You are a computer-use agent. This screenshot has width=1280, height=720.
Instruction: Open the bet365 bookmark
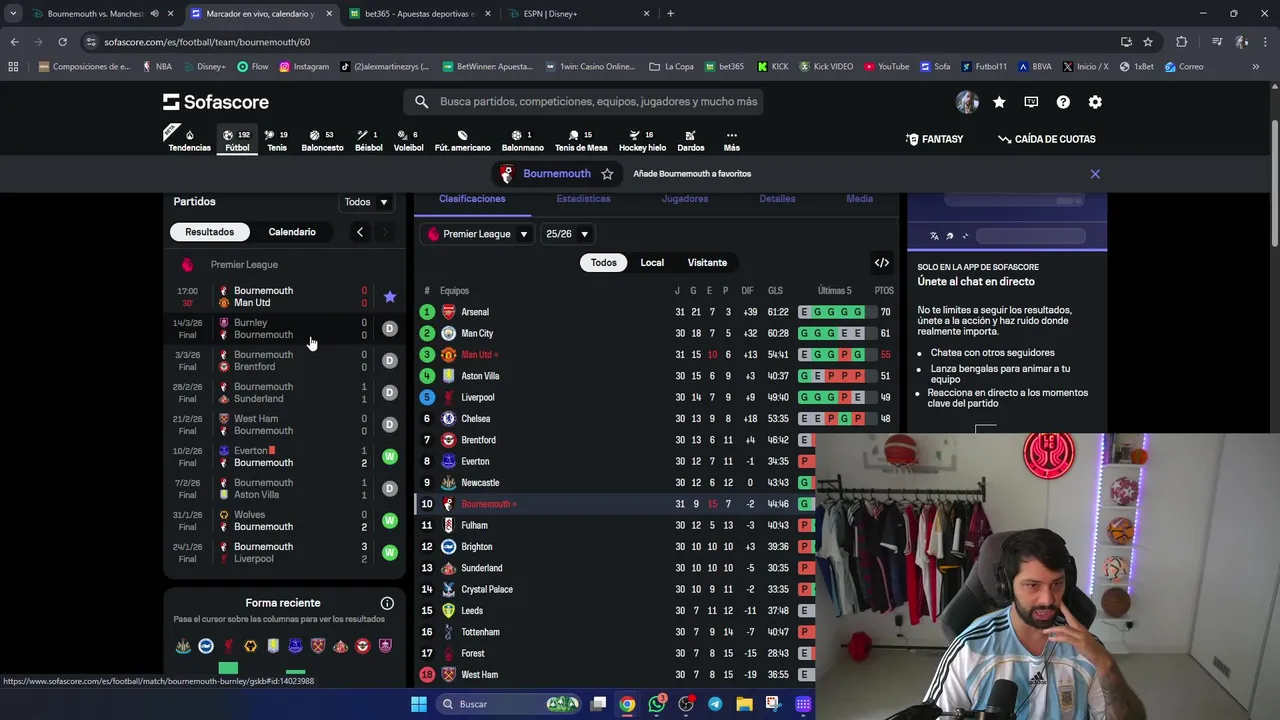(724, 67)
